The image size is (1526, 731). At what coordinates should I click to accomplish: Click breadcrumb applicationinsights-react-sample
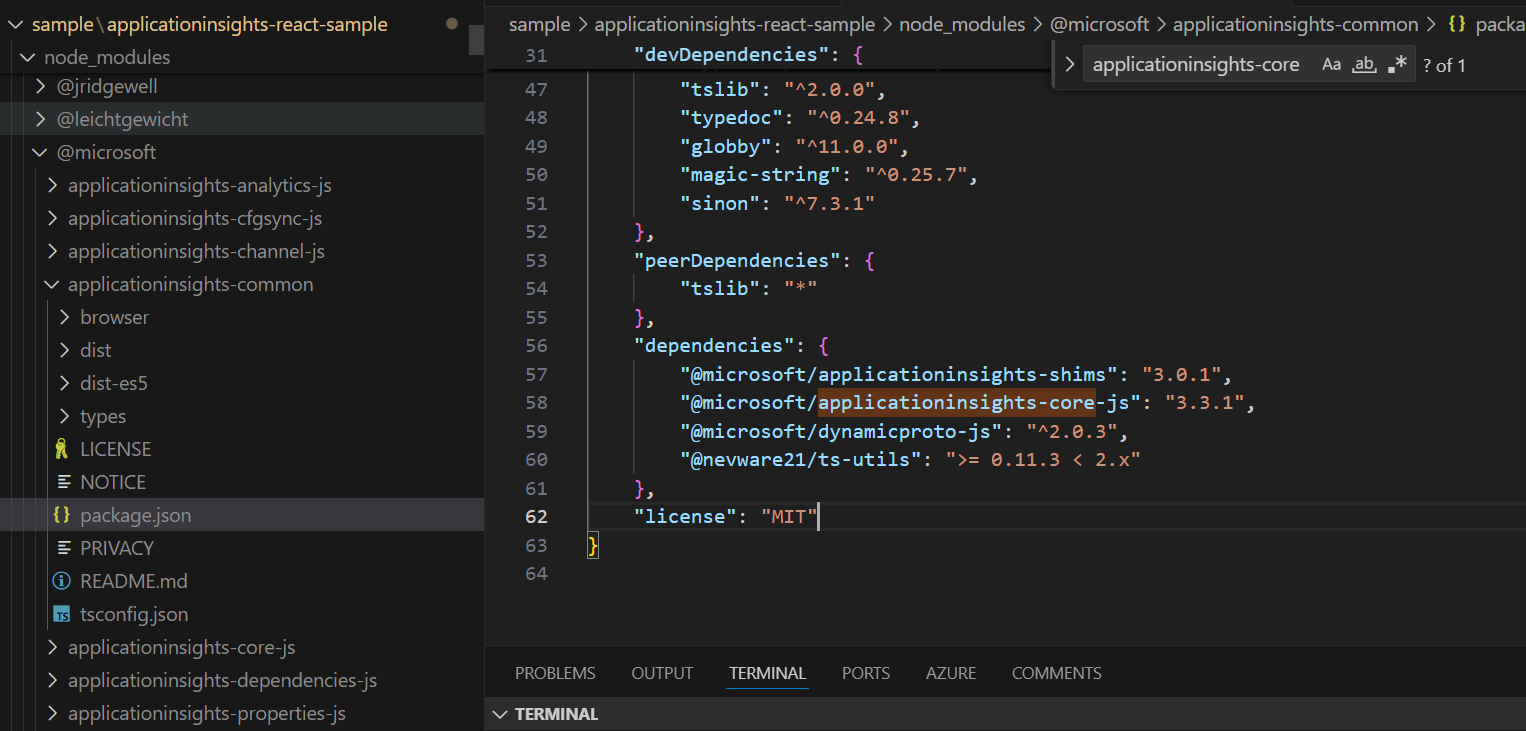pos(735,24)
